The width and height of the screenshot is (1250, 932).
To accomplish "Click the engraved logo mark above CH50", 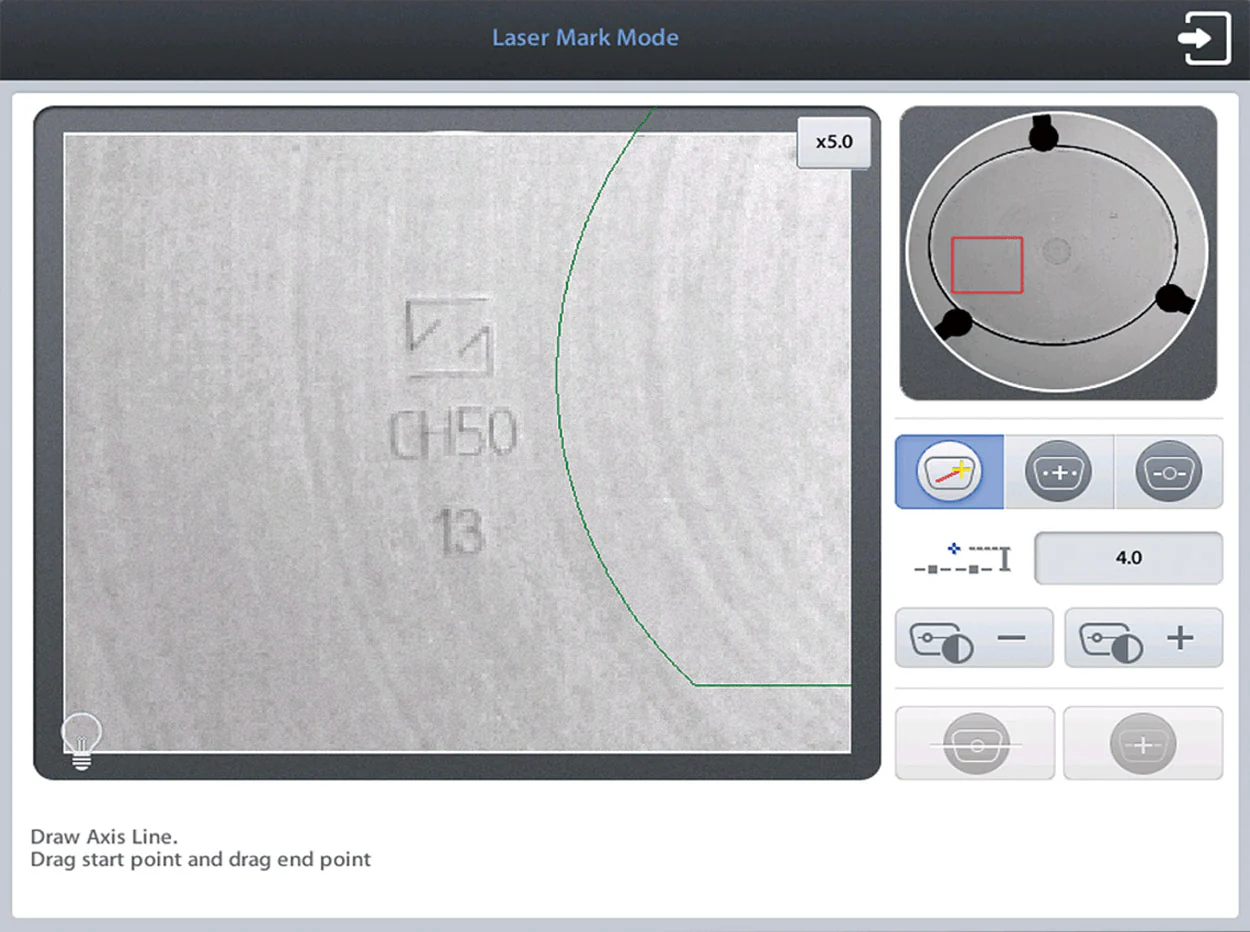I will tap(449, 337).
